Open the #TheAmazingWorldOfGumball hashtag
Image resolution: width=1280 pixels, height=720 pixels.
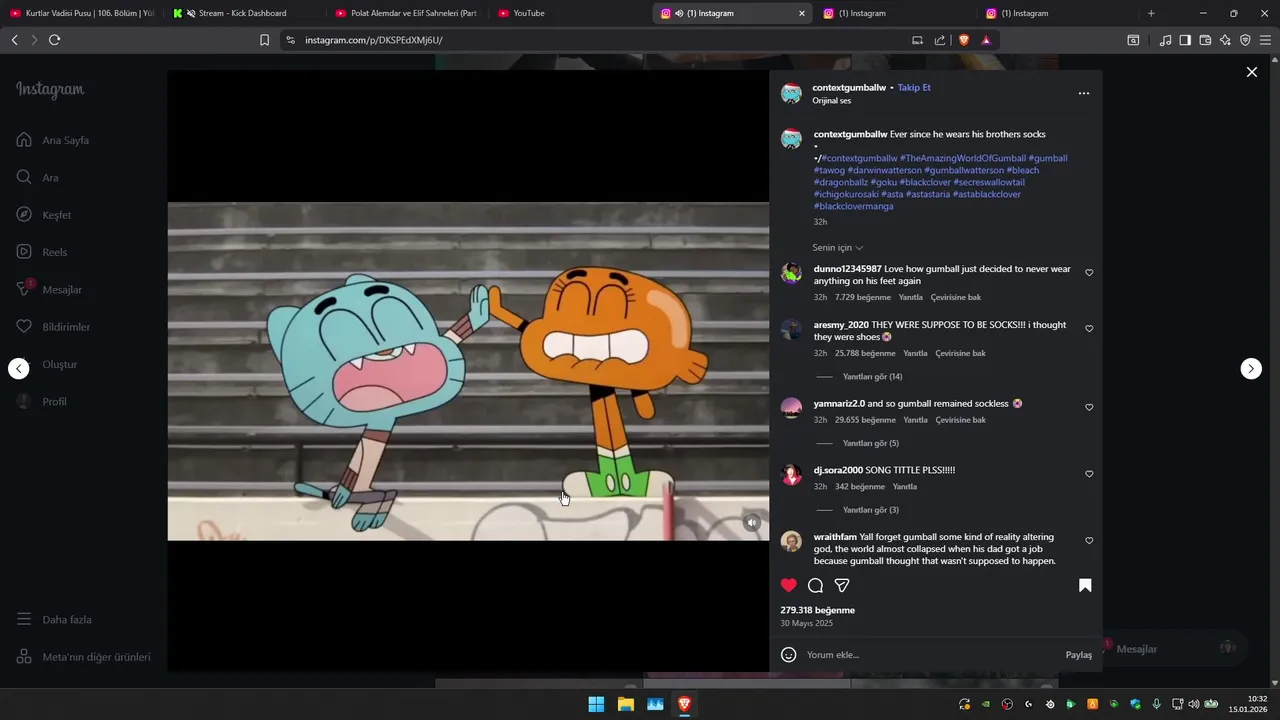[962, 158]
